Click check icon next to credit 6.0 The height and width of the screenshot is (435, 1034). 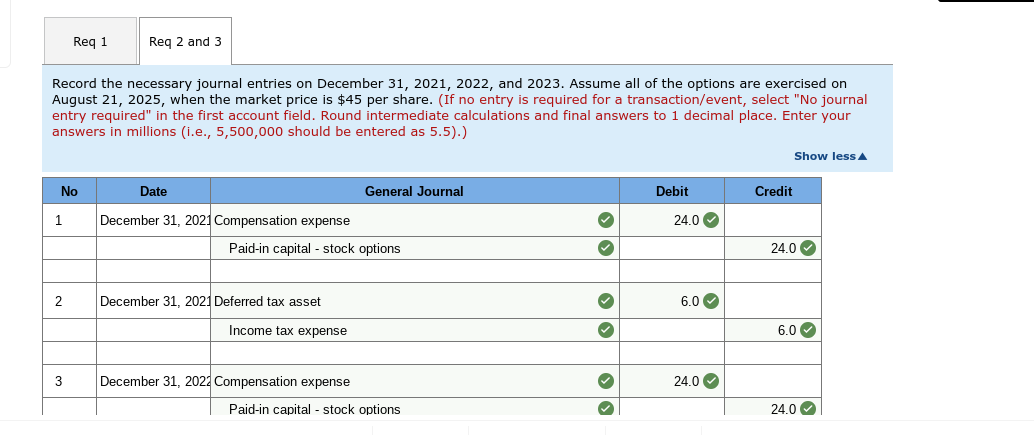(x=808, y=330)
